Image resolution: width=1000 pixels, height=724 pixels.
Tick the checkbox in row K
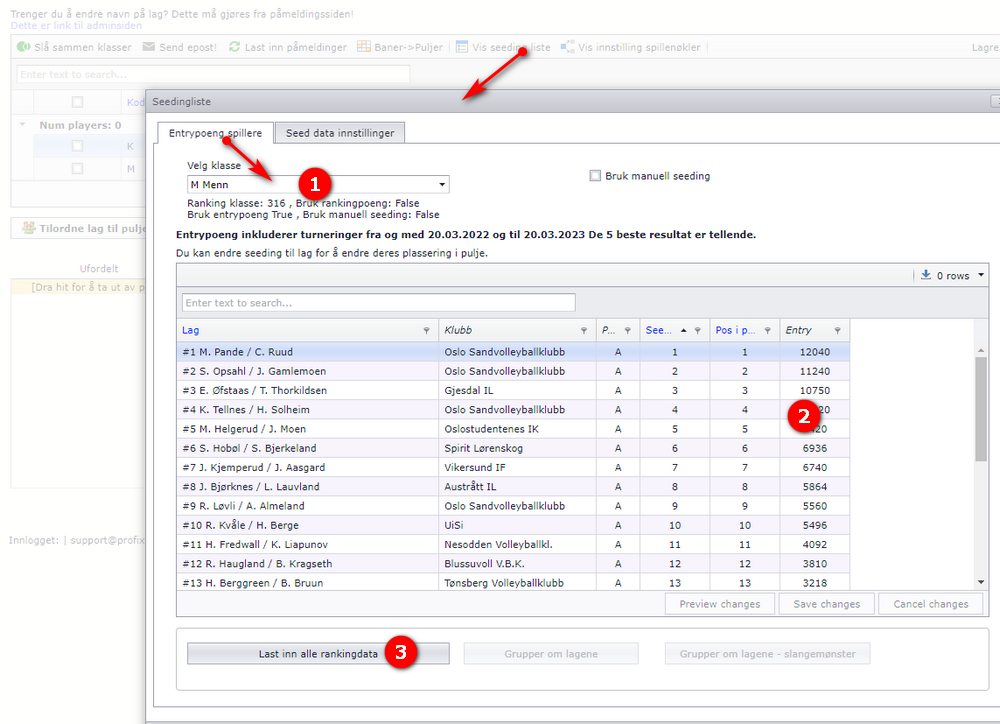77,146
